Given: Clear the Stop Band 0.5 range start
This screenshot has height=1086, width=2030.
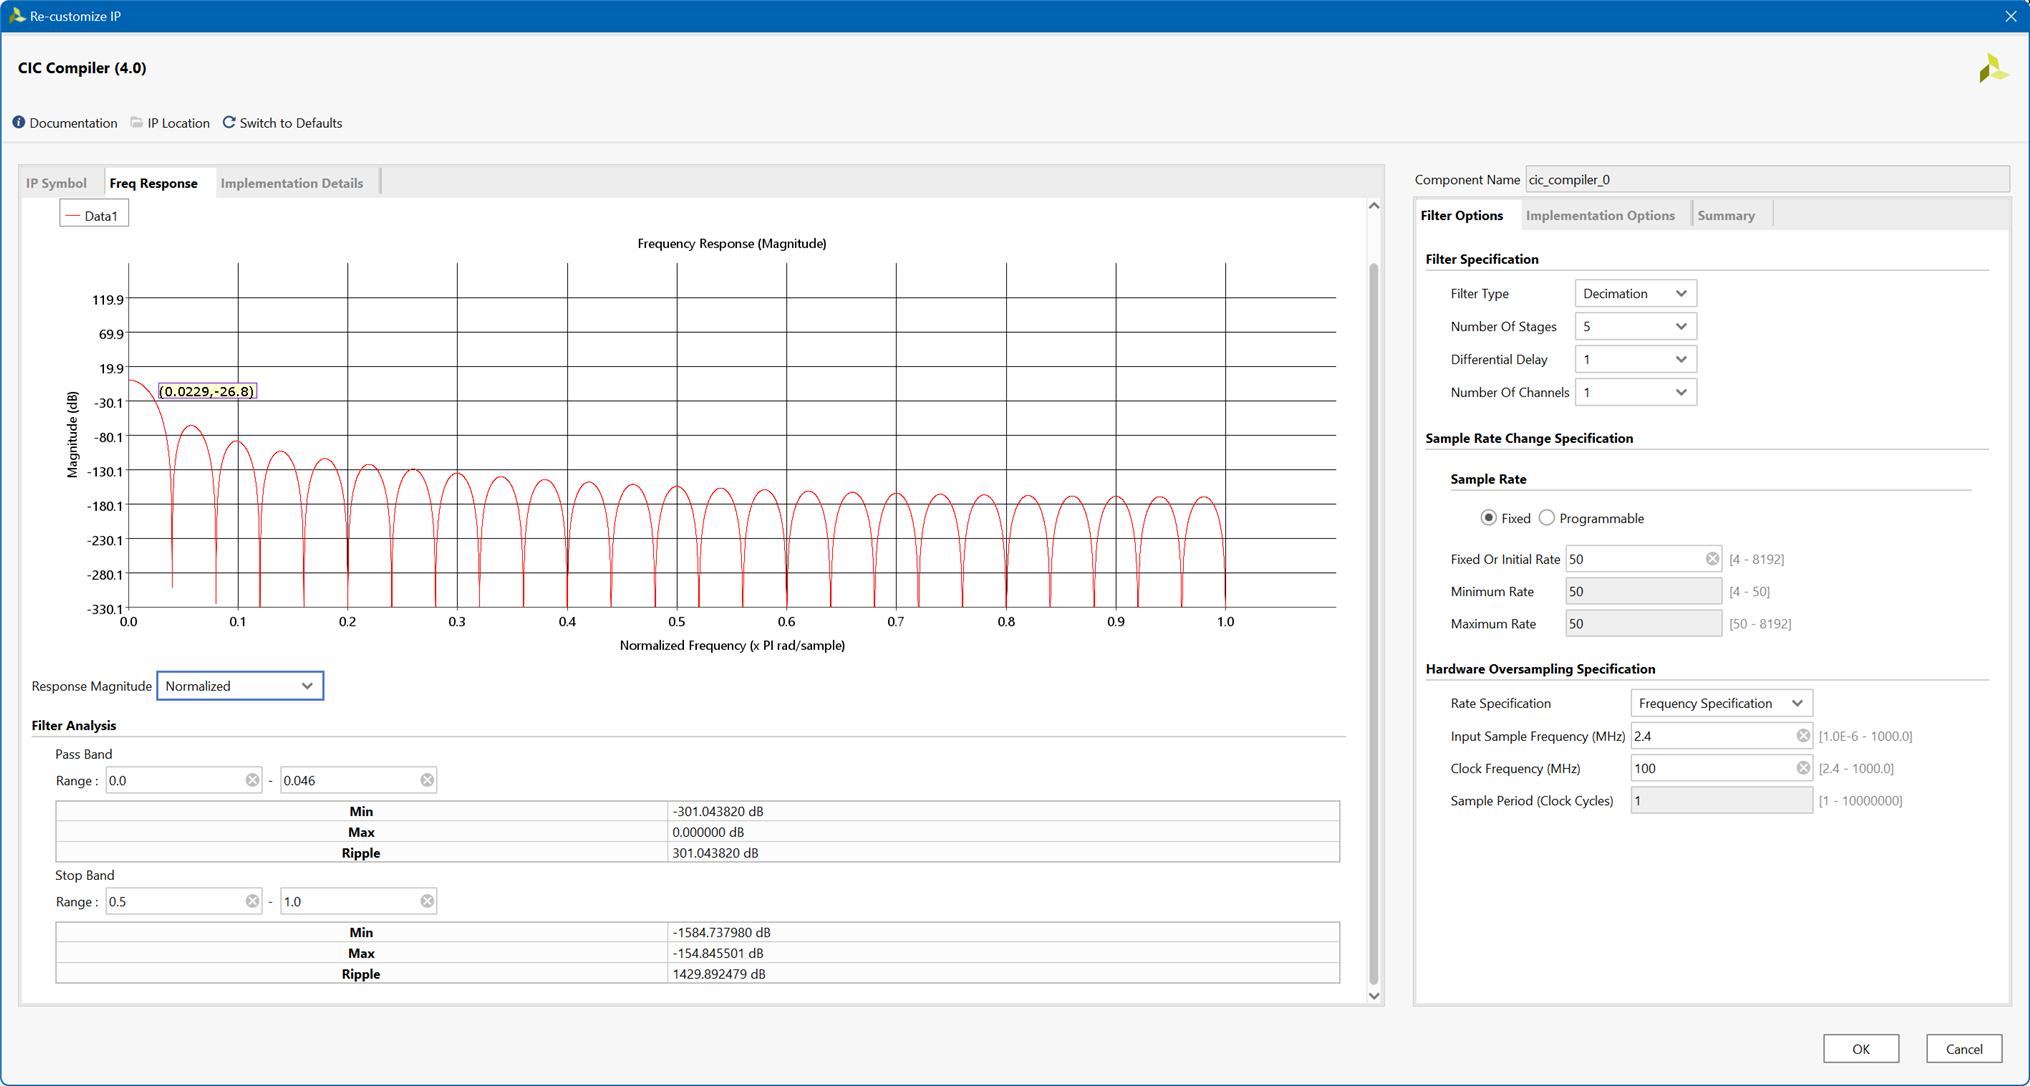Looking at the screenshot, I should 252,901.
